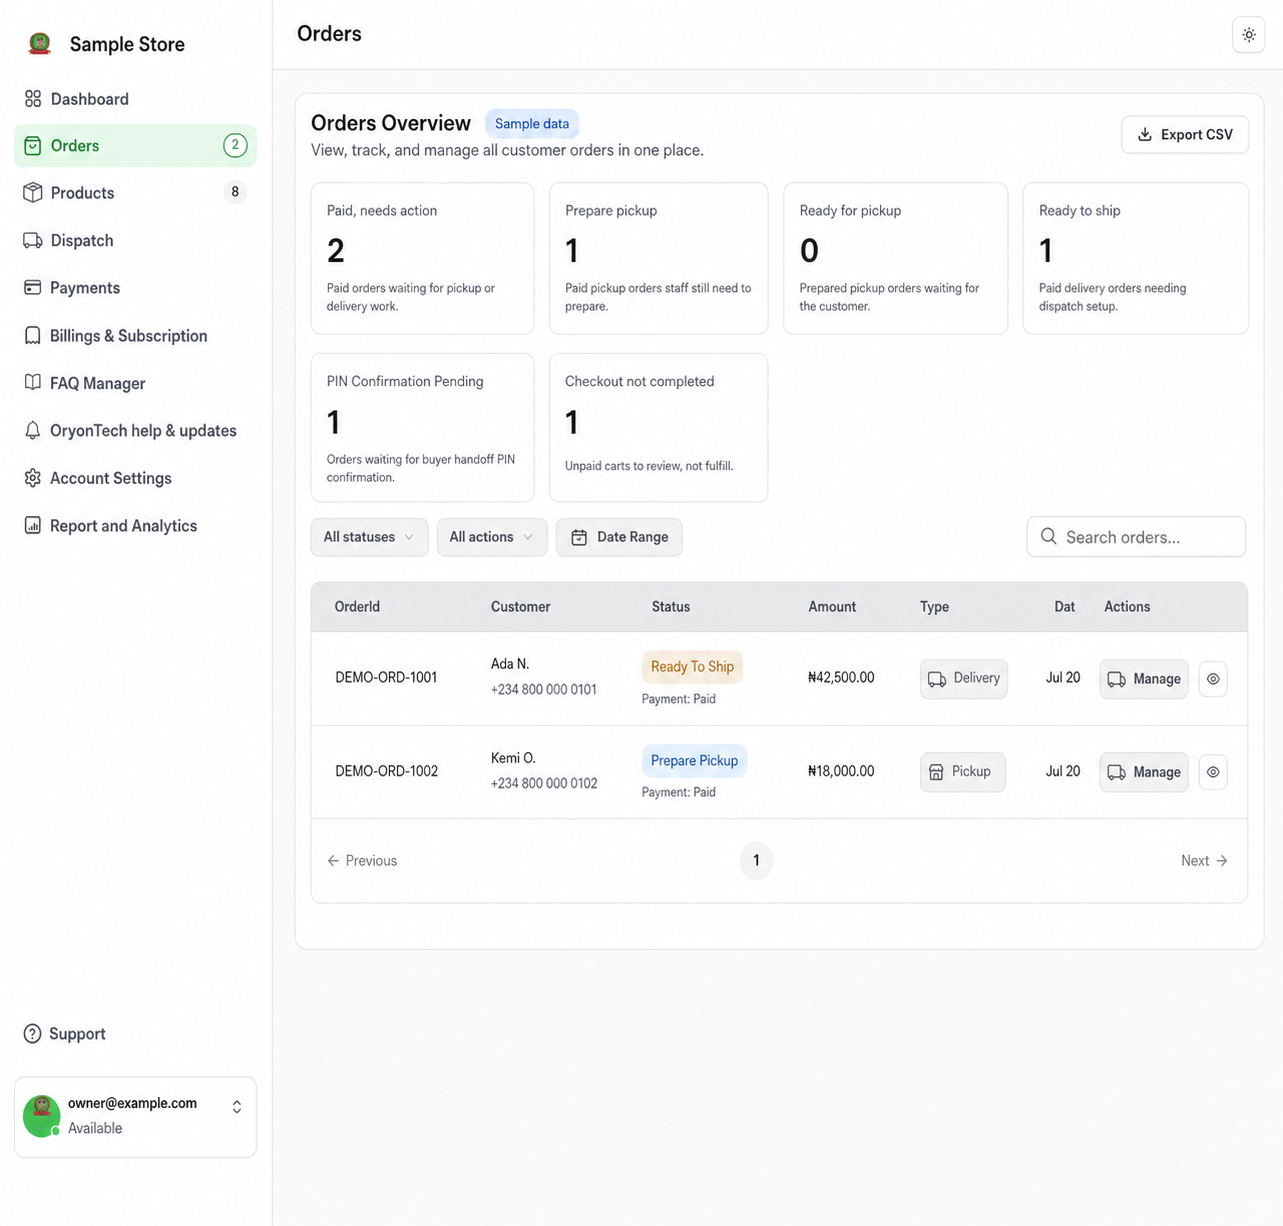
Task: Click the magnifier icon in search box
Action: (1049, 537)
